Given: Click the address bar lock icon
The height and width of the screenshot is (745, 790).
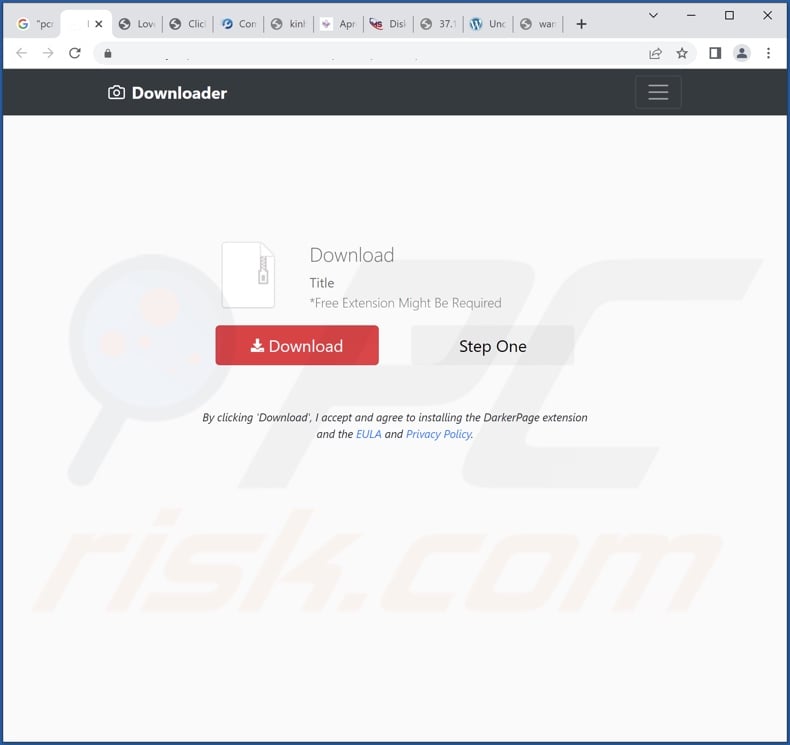Looking at the screenshot, I should [x=108, y=53].
